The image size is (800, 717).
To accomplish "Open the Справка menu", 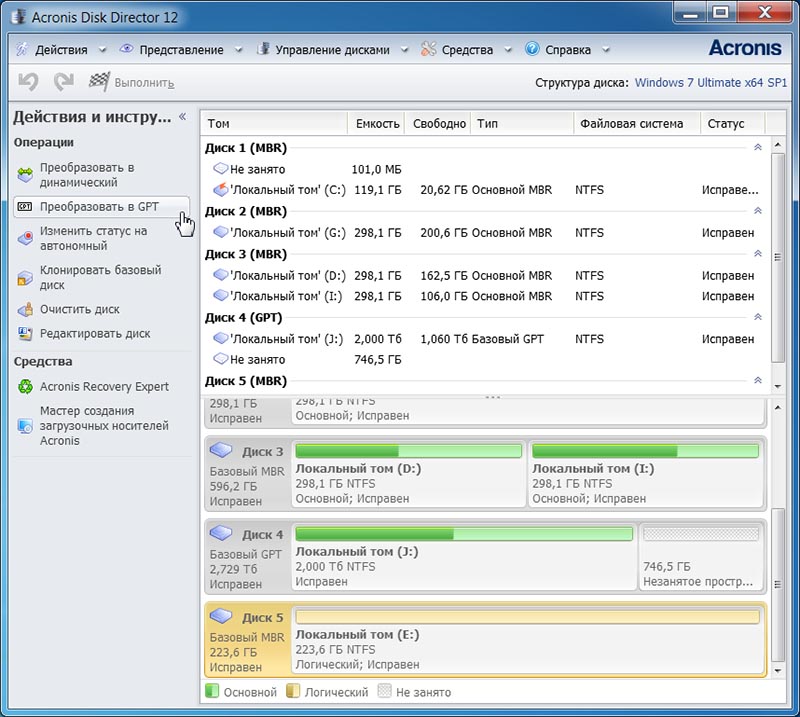I will coord(568,50).
